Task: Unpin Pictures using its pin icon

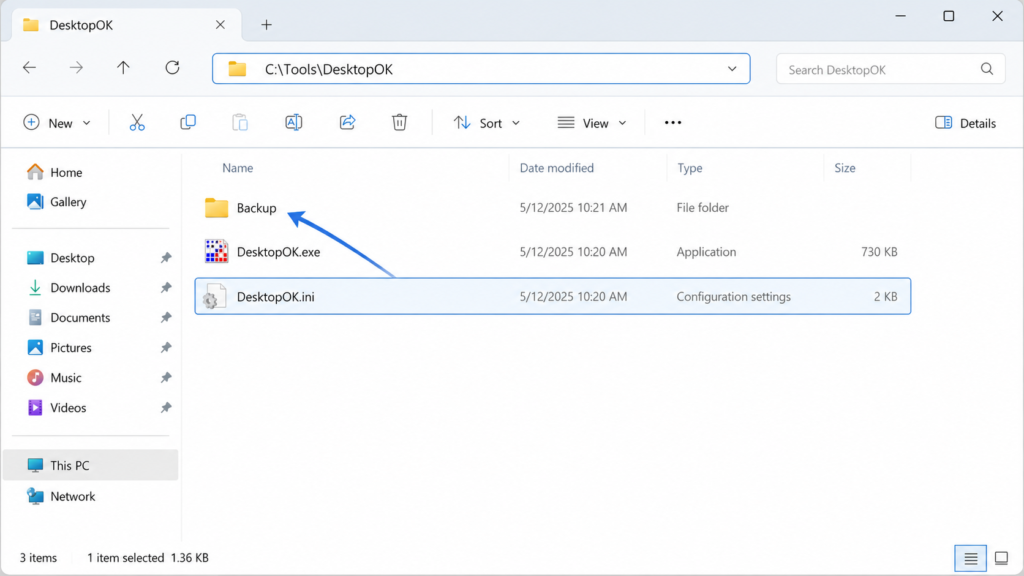Action: 166,348
